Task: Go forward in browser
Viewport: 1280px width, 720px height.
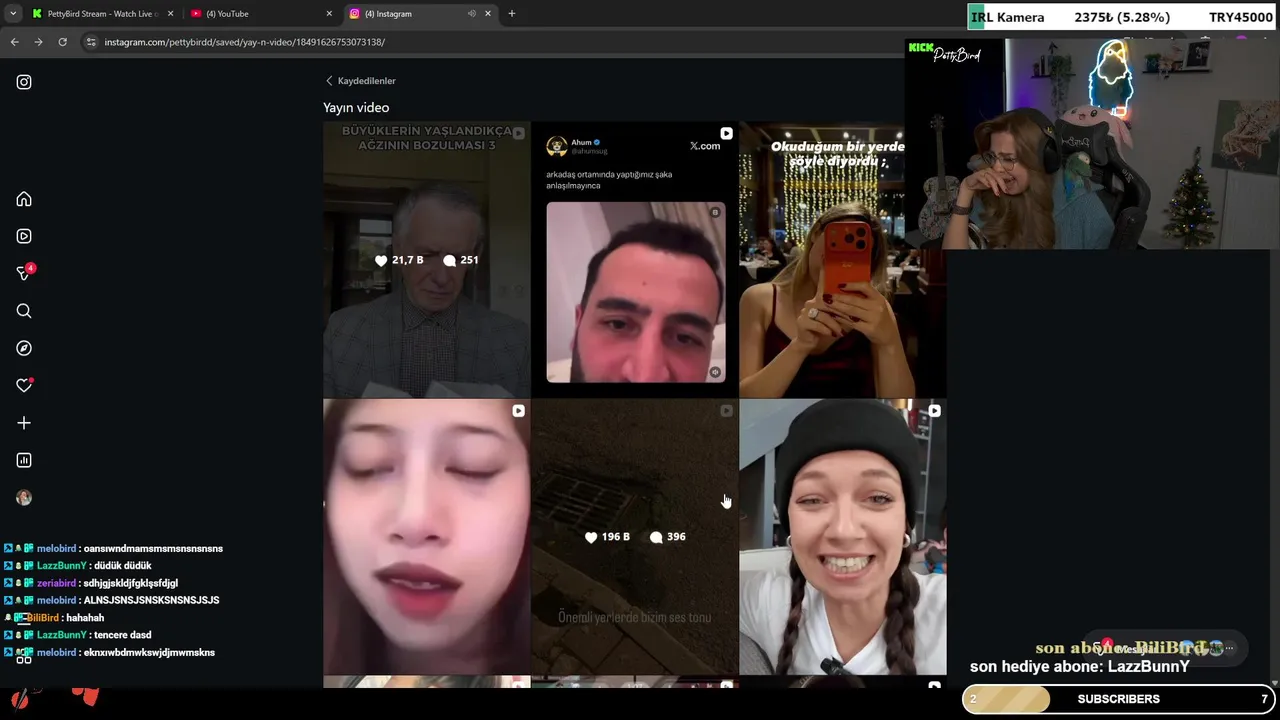Action: coord(38,42)
